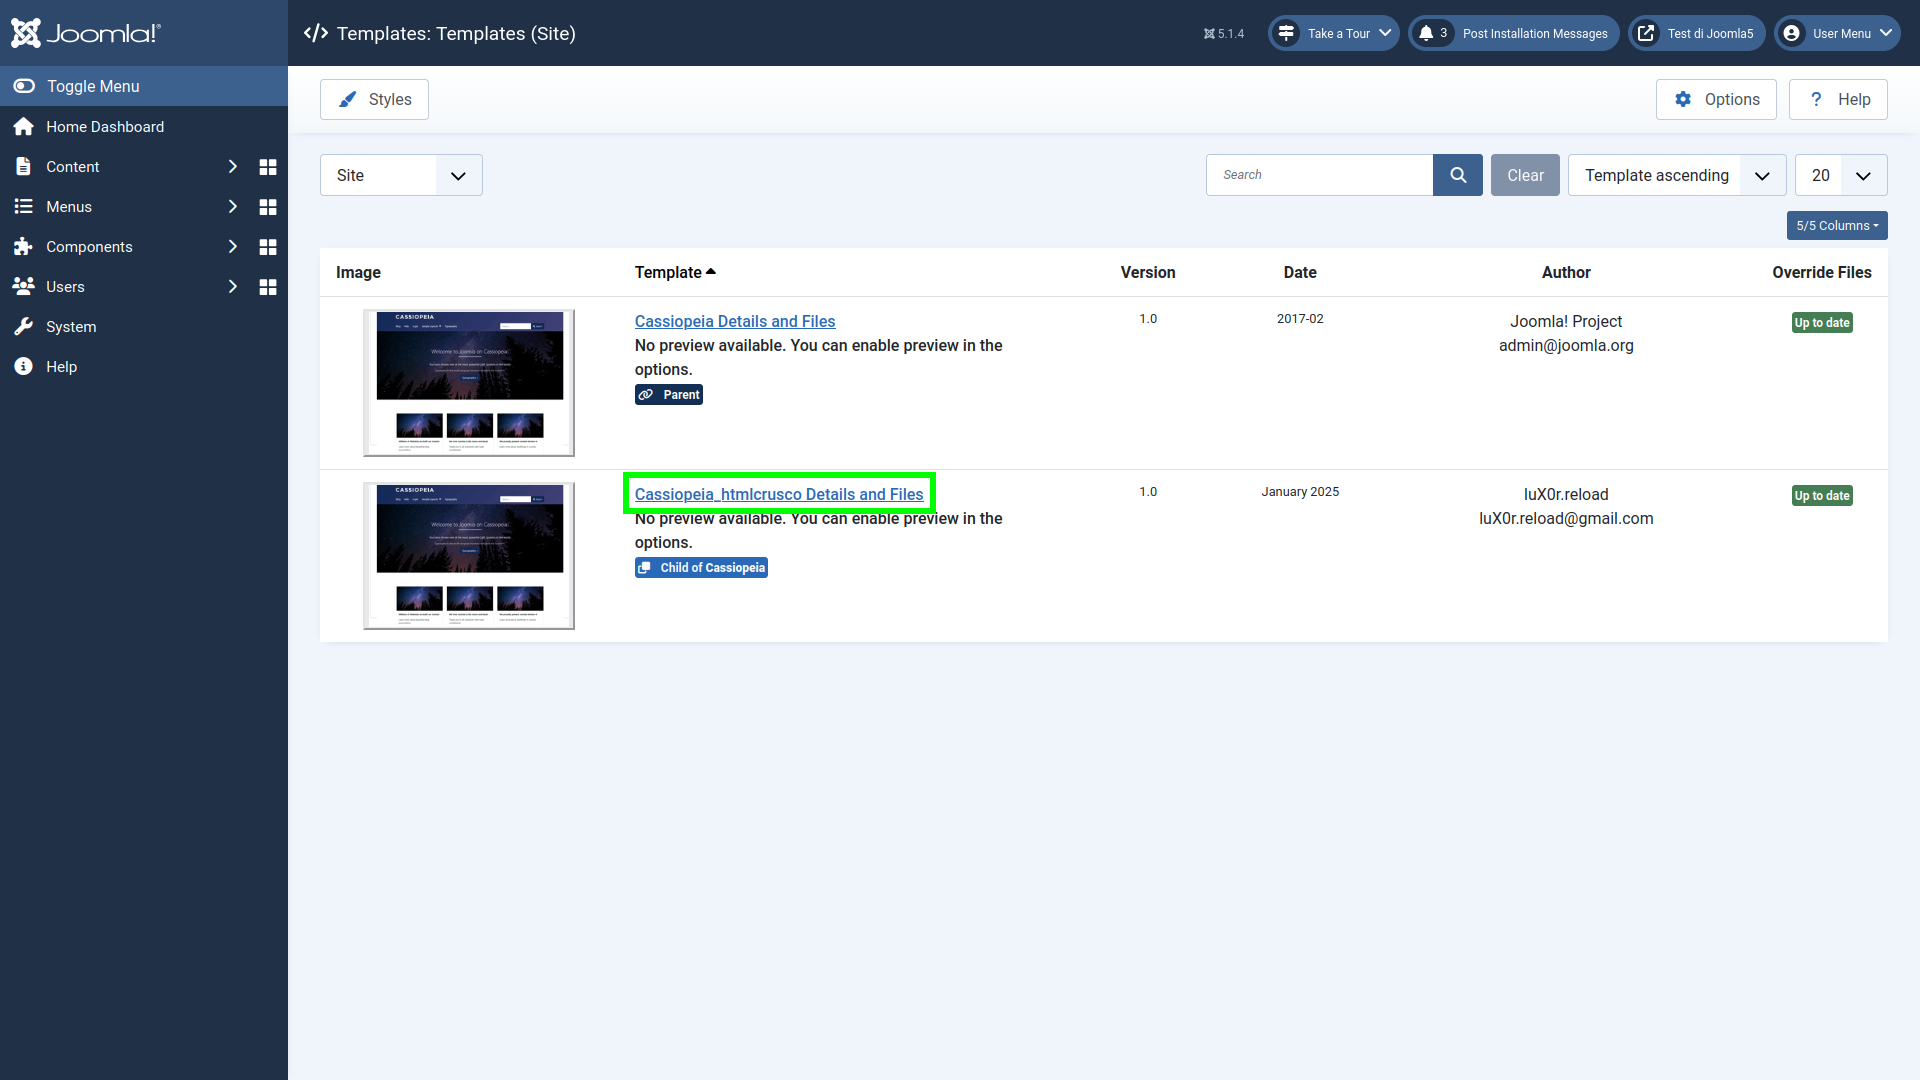The height and width of the screenshot is (1080, 1920).
Task: Click Up to date badge for Cassiopeia_htmlcrusco
Action: pyautogui.click(x=1822, y=496)
